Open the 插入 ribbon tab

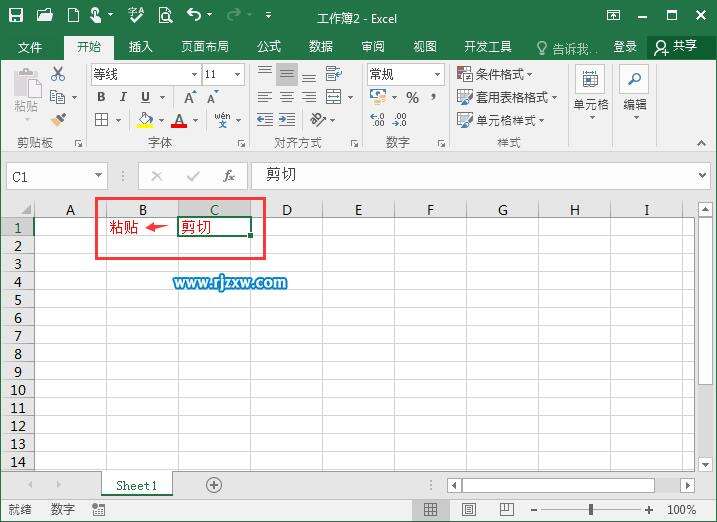click(x=141, y=47)
